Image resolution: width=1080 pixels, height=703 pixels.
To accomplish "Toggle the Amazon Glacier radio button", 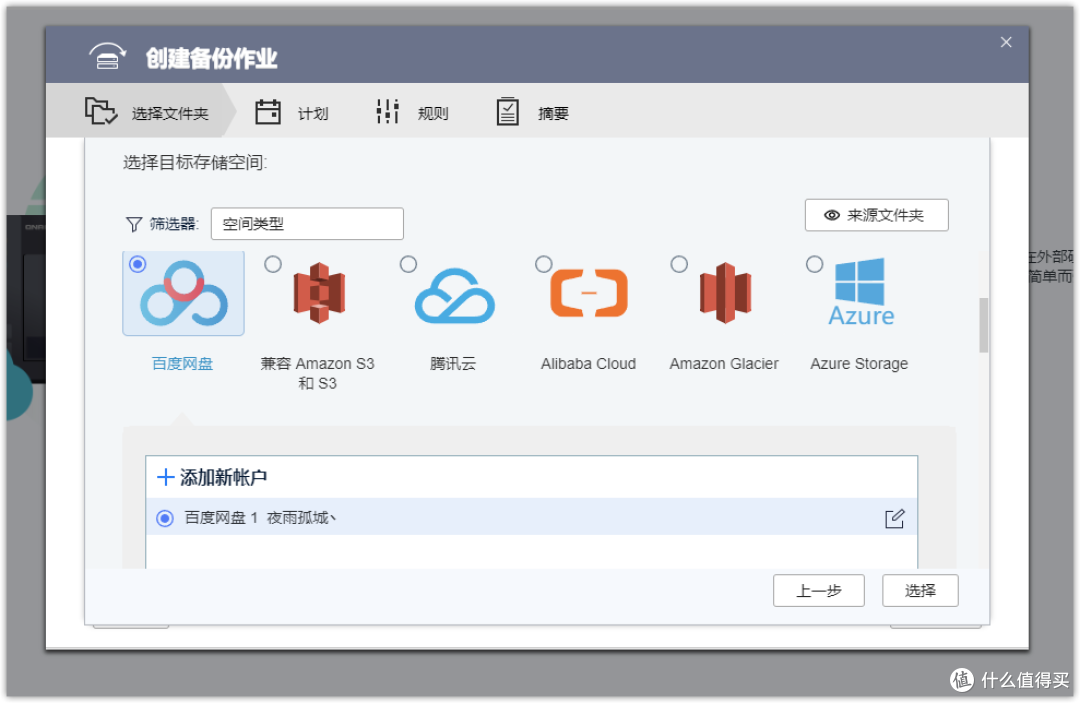I will point(679,264).
